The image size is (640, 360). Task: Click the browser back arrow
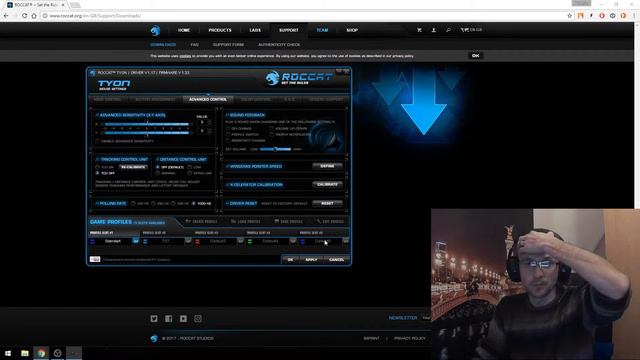(6, 16)
